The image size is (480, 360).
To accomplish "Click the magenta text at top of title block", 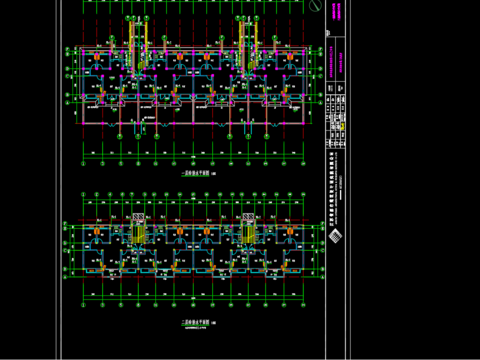I will tap(336, 12).
